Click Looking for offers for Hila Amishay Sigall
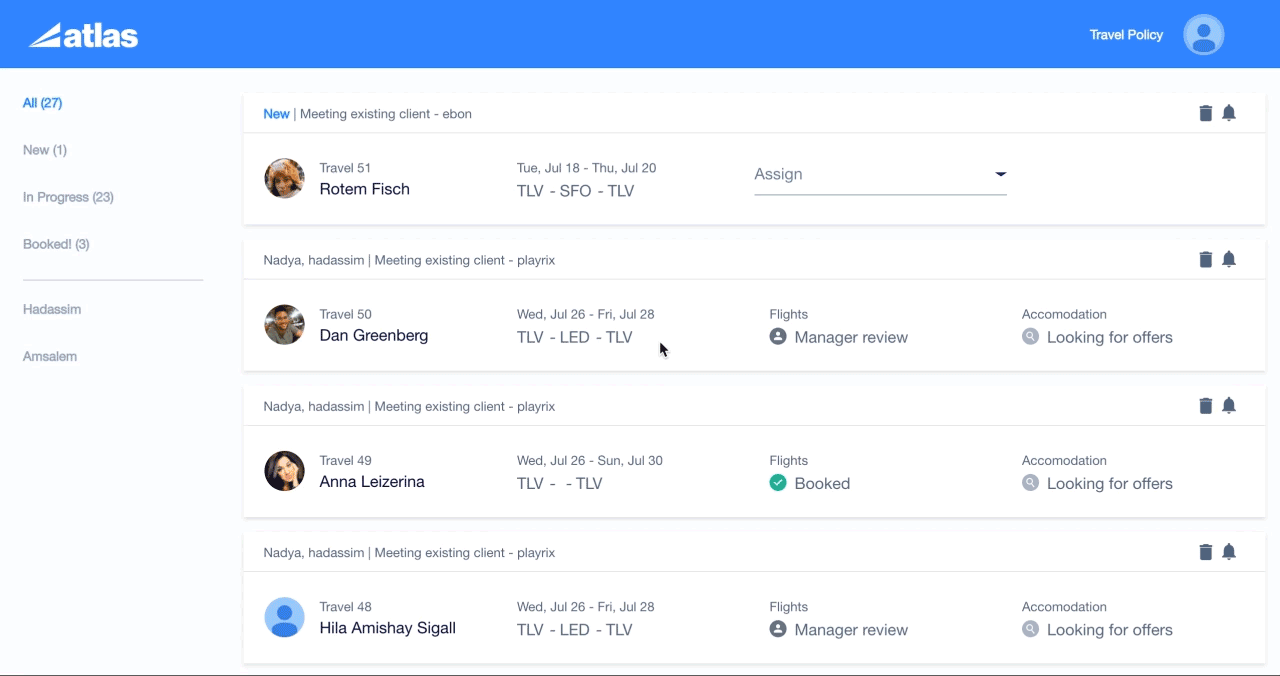1280x676 pixels. (1109, 629)
